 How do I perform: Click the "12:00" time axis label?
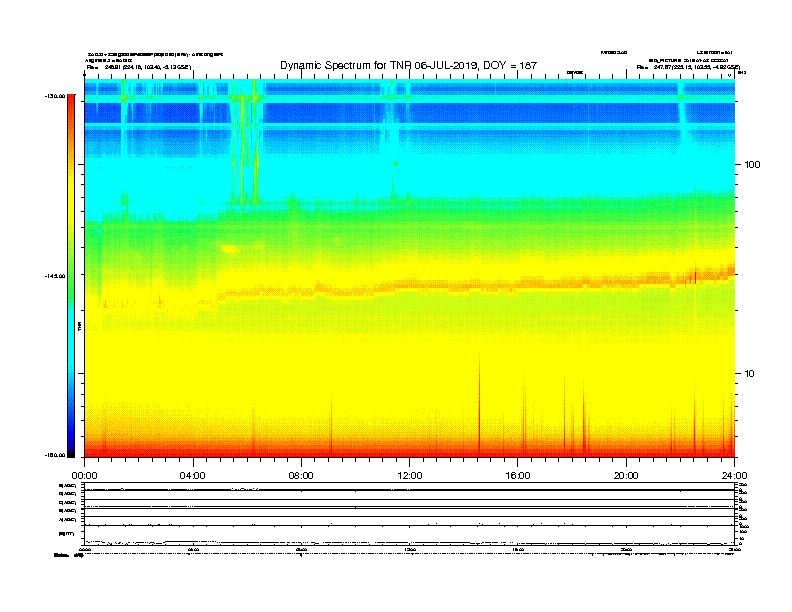[410, 476]
